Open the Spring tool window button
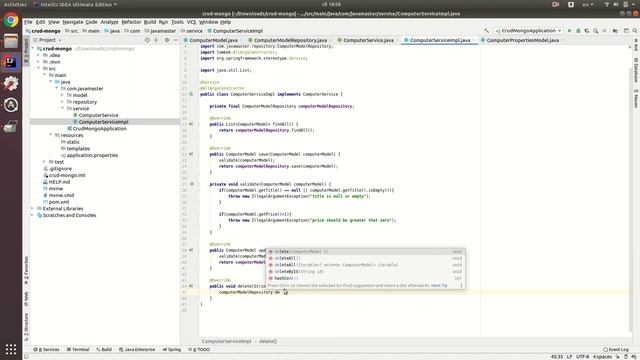This screenshot has height=360, width=640. pyautogui.click(x=172, y=349)
